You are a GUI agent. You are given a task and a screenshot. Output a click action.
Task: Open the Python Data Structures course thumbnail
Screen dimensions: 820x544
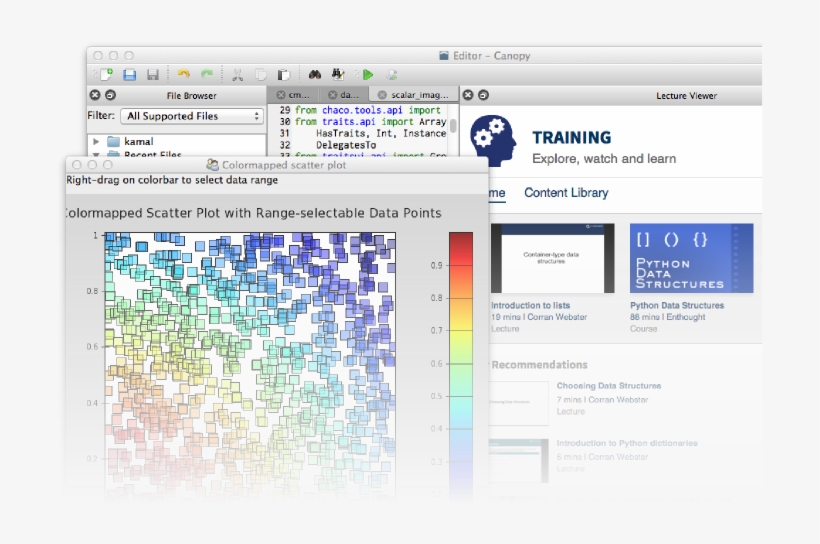coord(691,258)
